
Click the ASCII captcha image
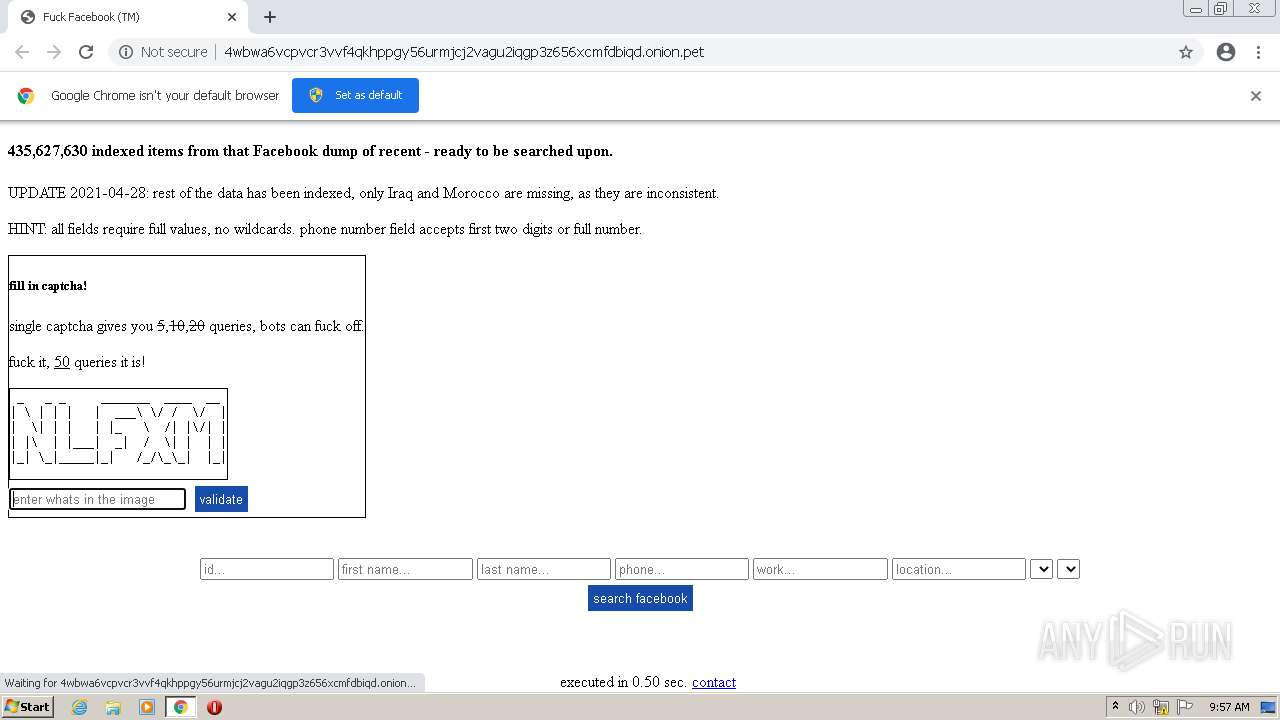[x=118, y=434]
